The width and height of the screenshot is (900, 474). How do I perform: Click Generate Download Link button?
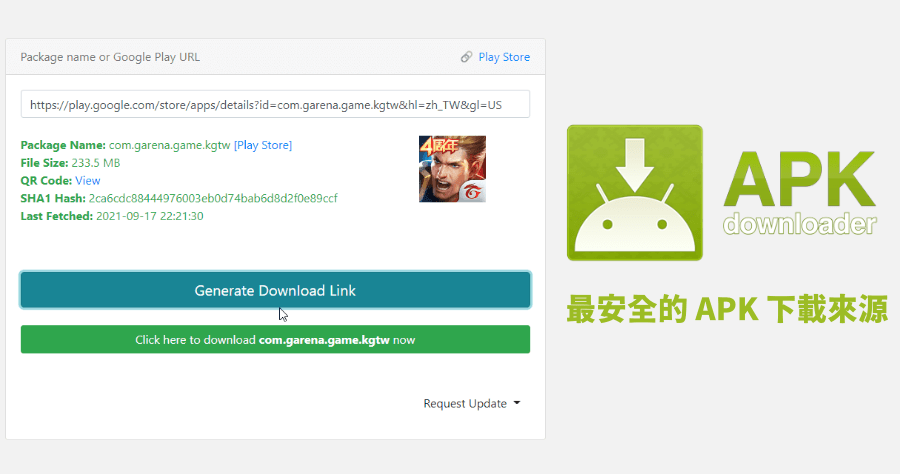point(276,290)
